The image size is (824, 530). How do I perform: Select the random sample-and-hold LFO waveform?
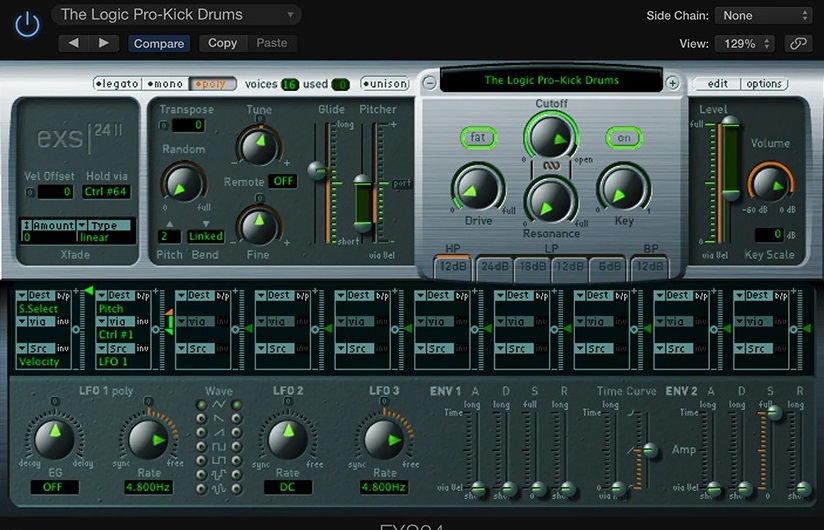click(219, 475)
